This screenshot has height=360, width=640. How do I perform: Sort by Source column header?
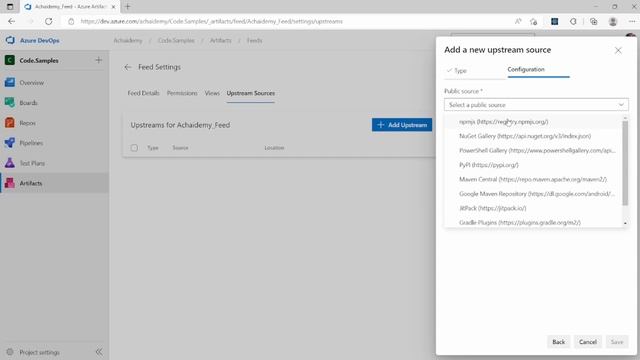(180, 148)
